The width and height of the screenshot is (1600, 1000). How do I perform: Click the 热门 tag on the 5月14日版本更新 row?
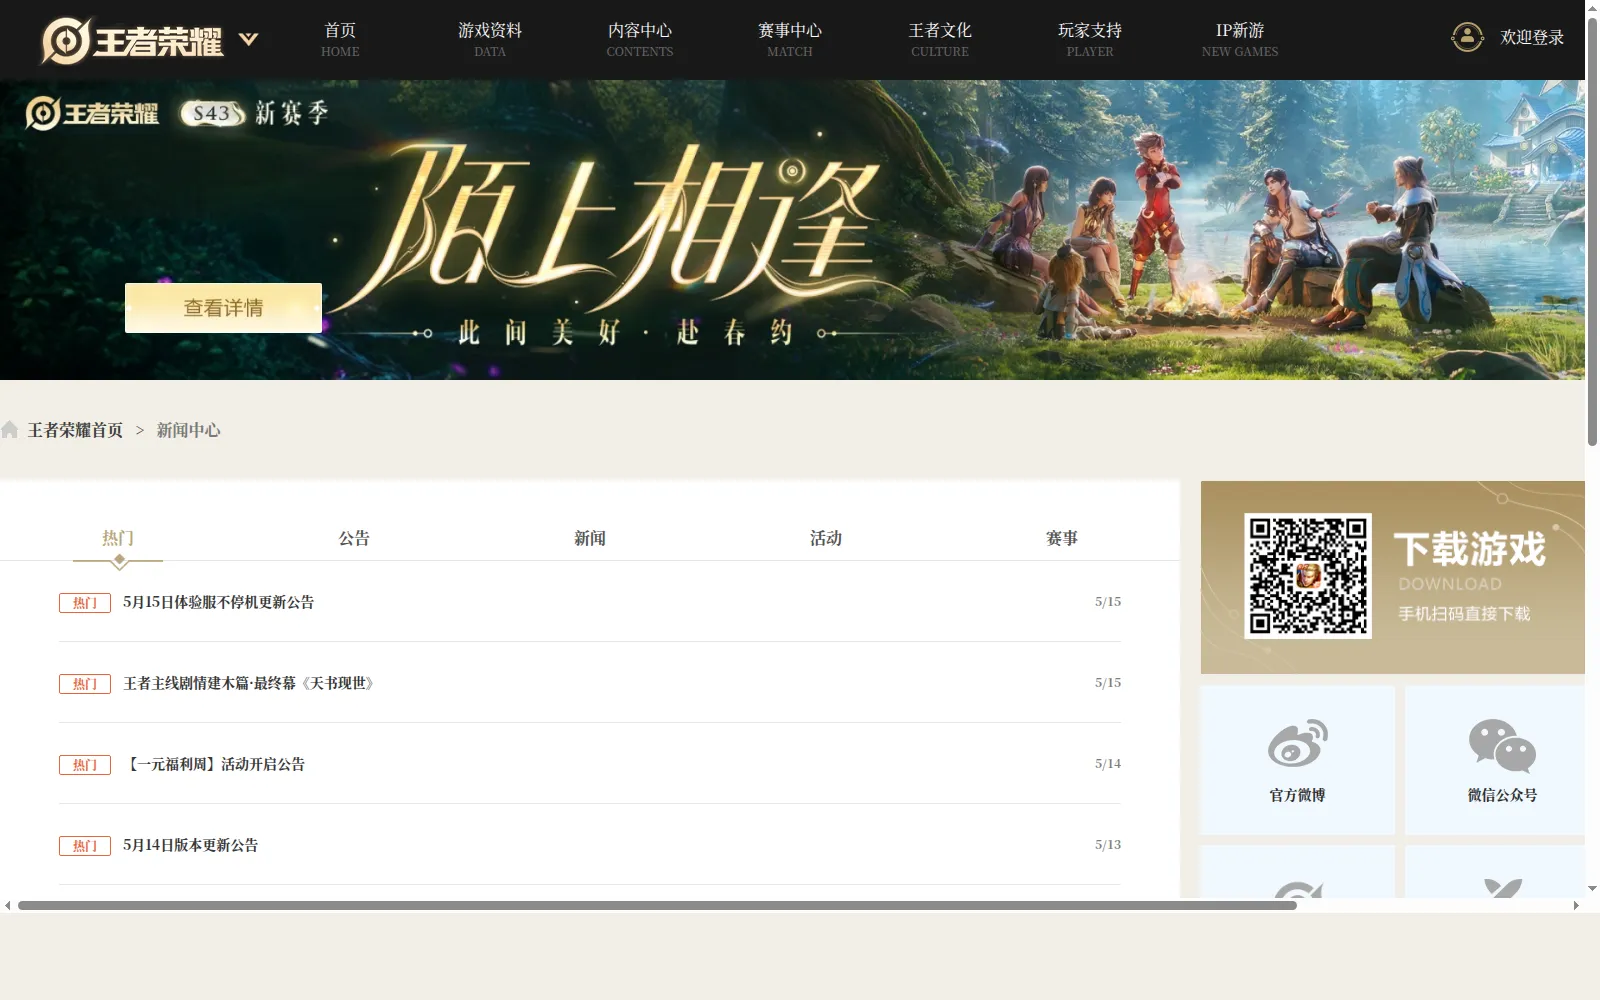85,846
